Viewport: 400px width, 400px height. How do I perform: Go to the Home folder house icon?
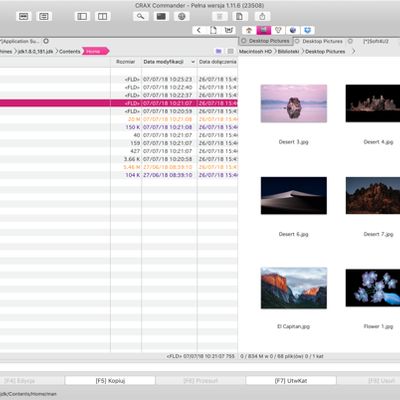249,30
